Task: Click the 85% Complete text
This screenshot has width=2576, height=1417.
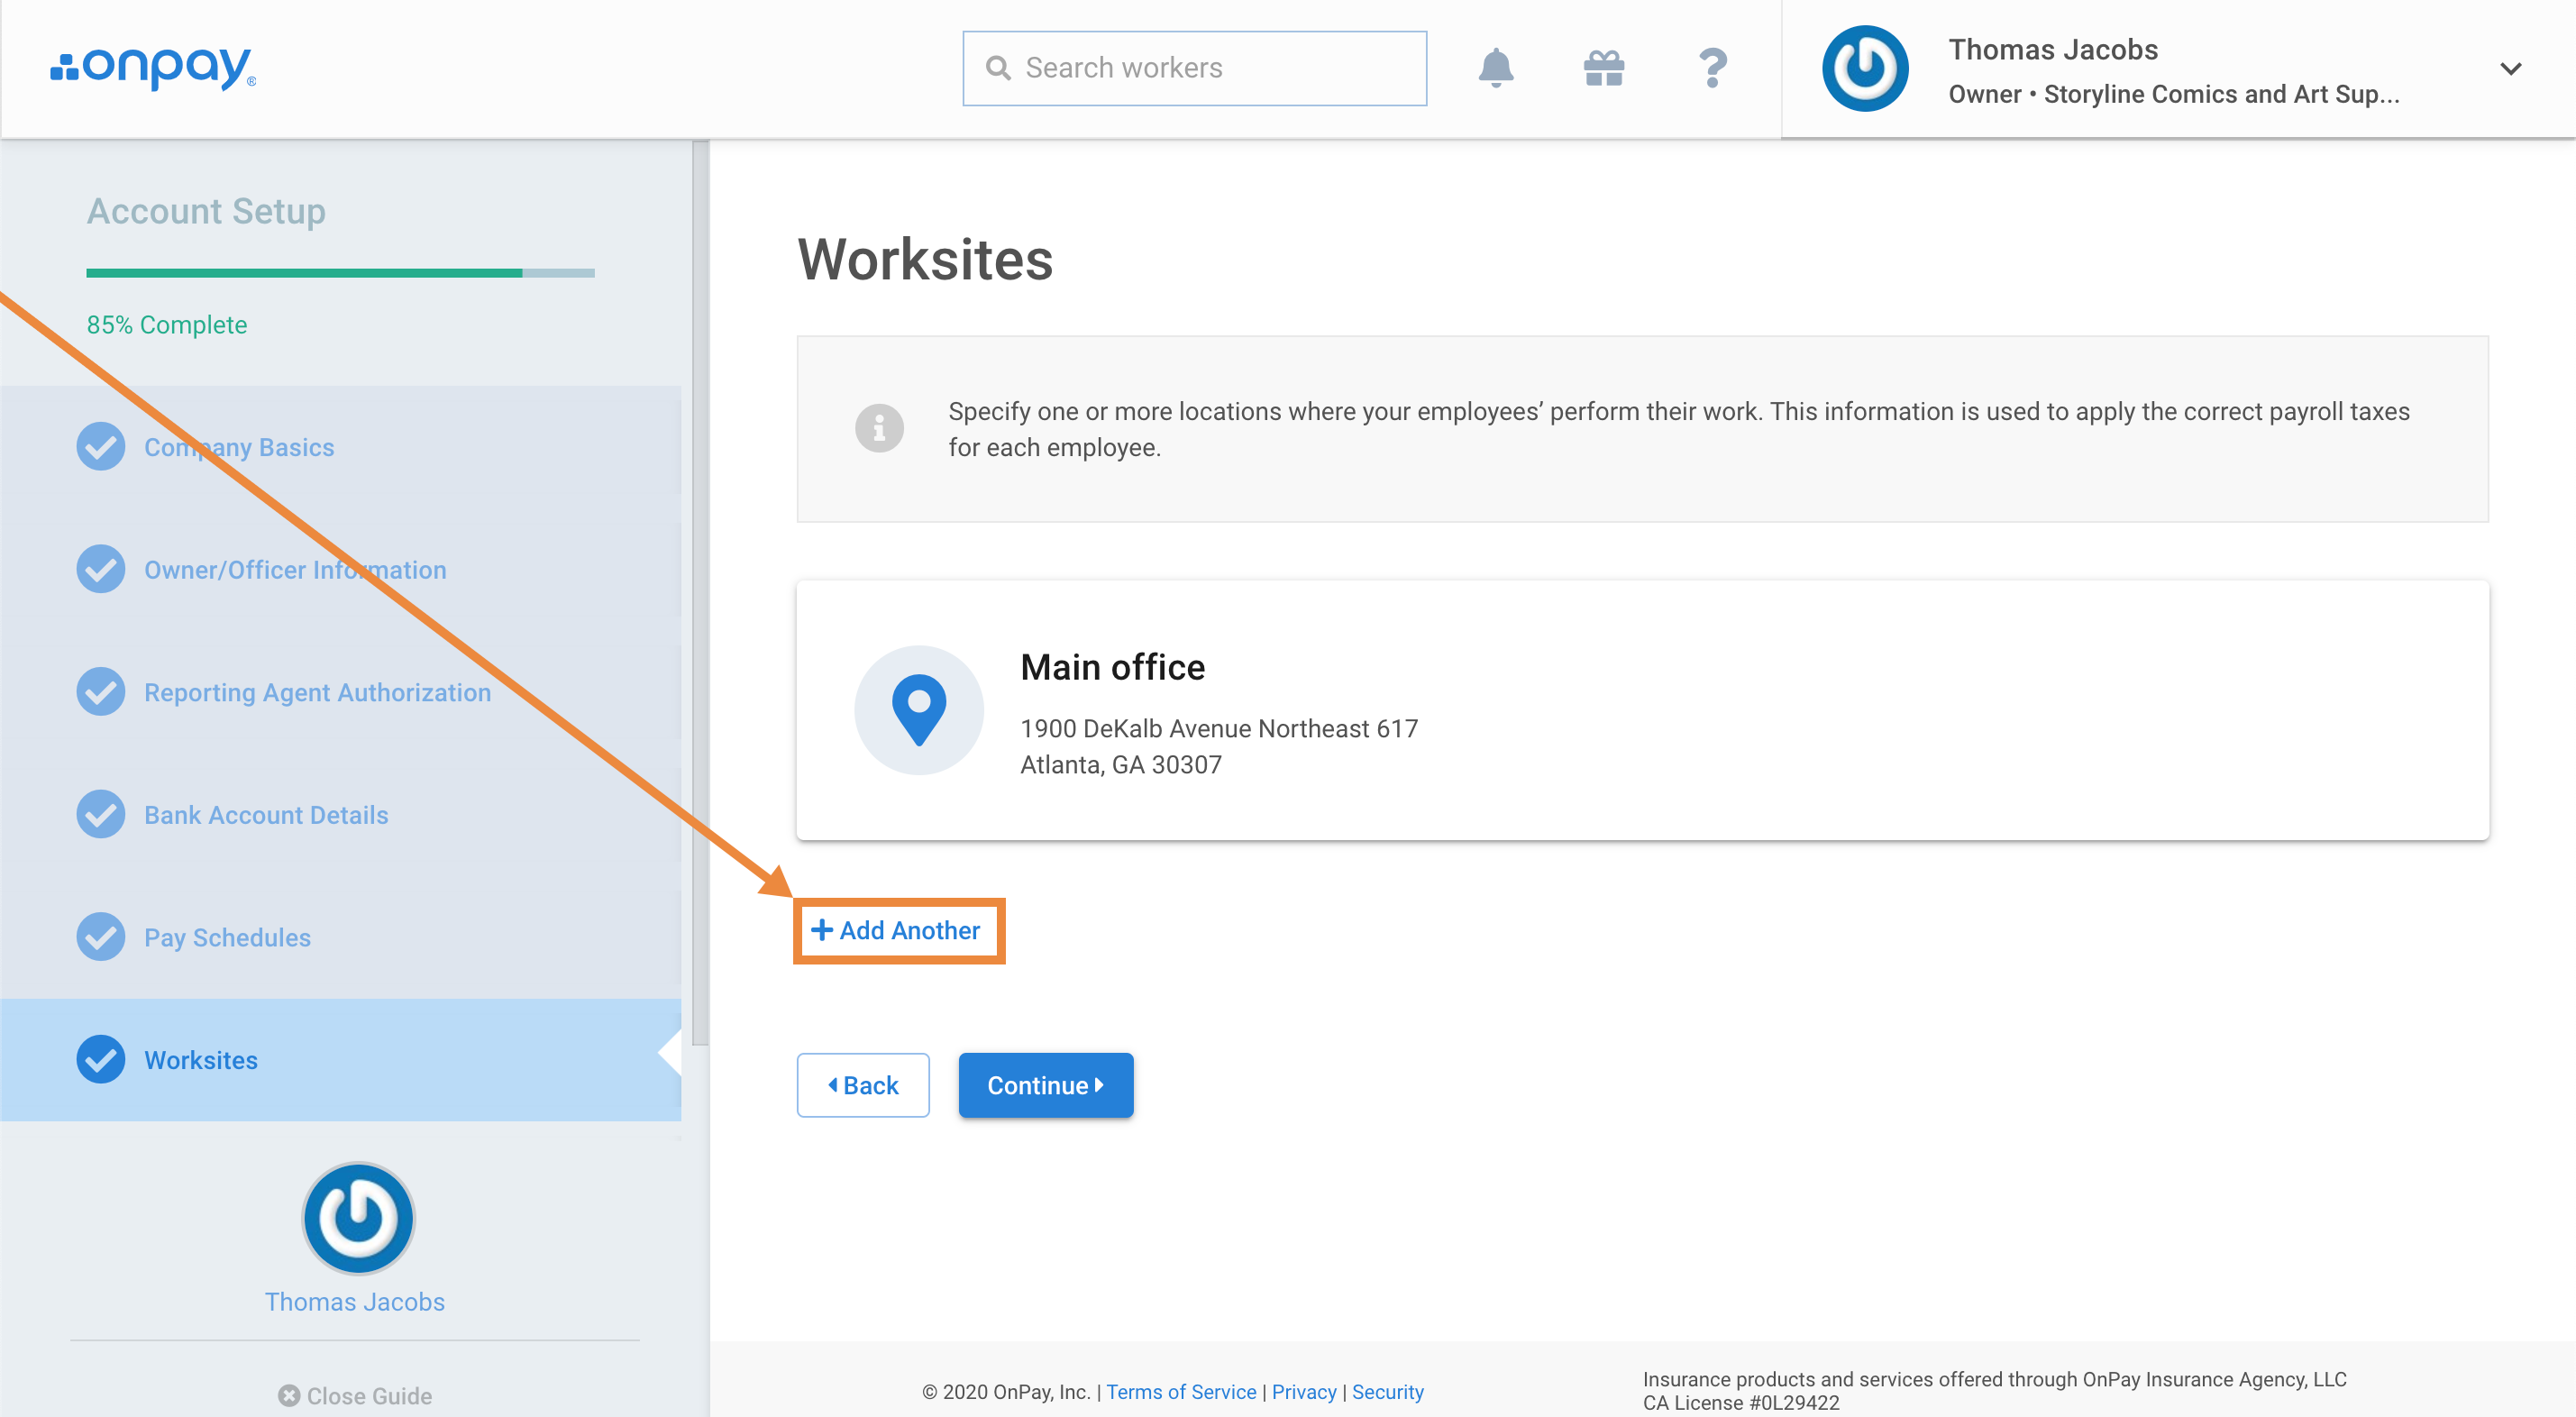Action: (x=167, y=325)
